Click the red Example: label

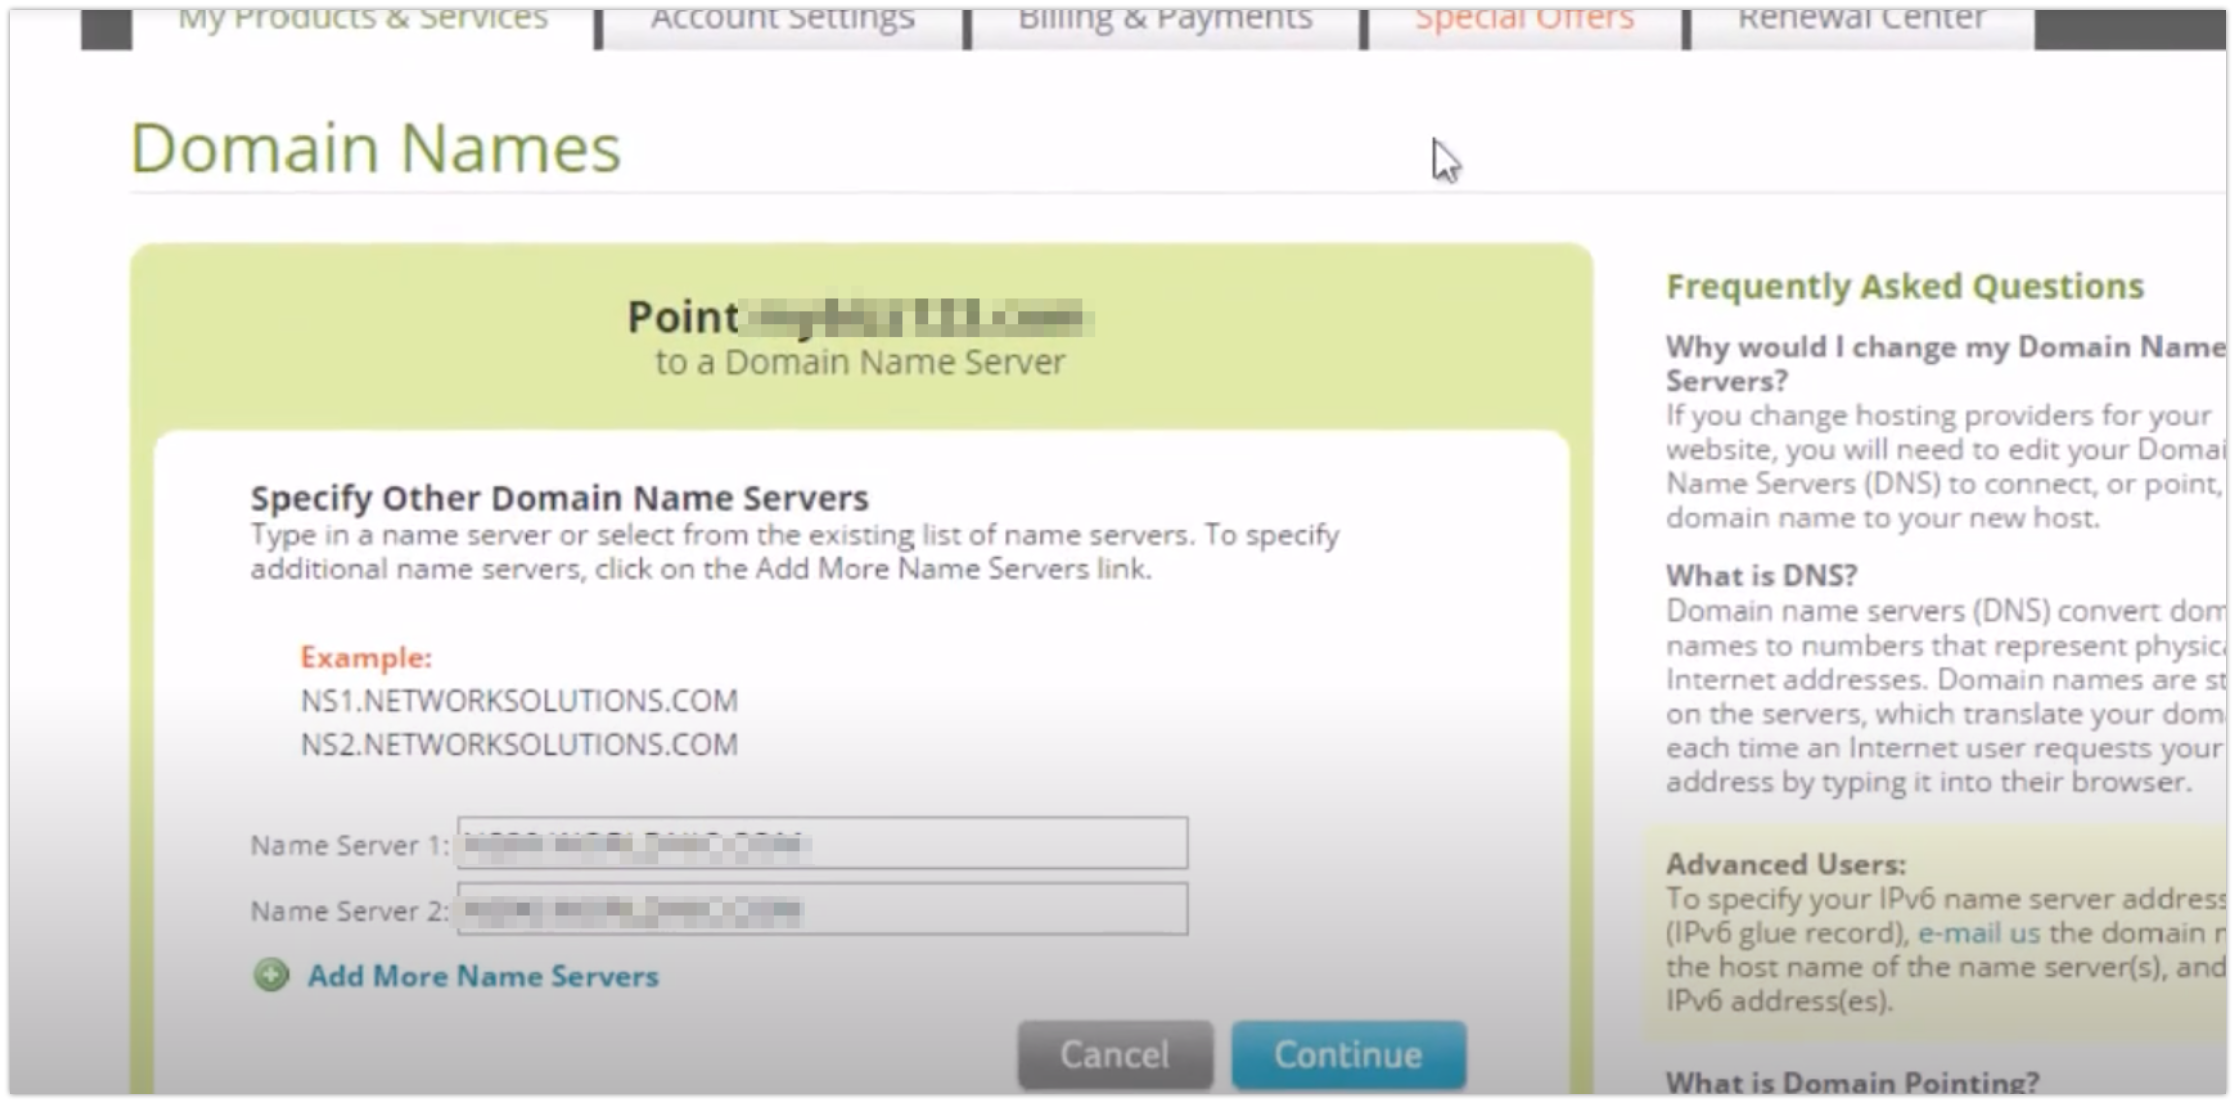[x=366, y=658]
